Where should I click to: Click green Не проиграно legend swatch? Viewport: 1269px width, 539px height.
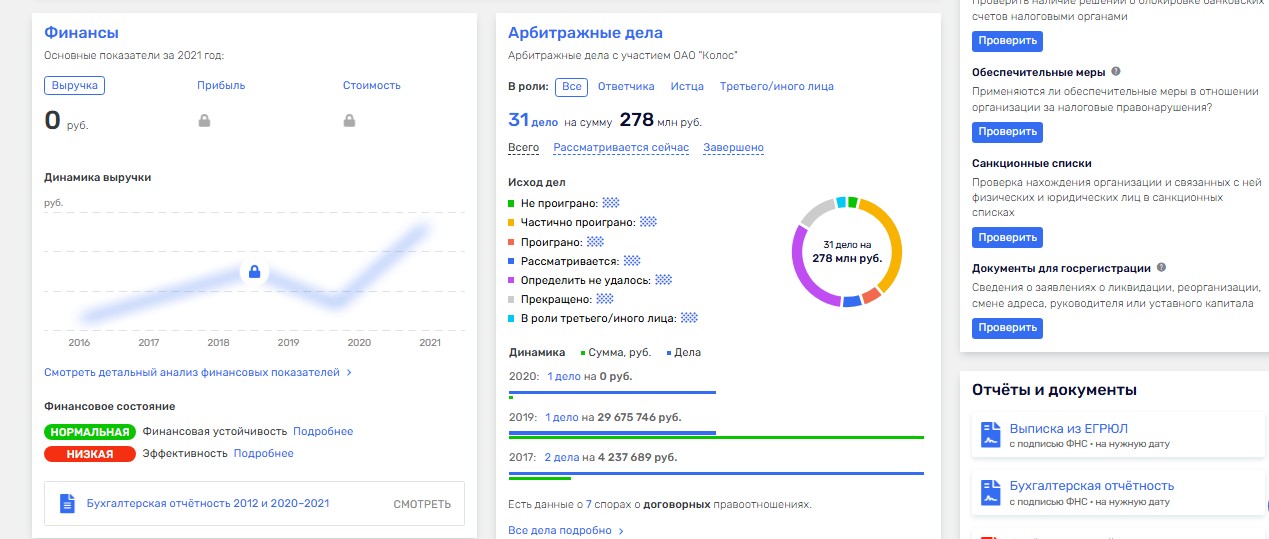(x=512, y=203)
